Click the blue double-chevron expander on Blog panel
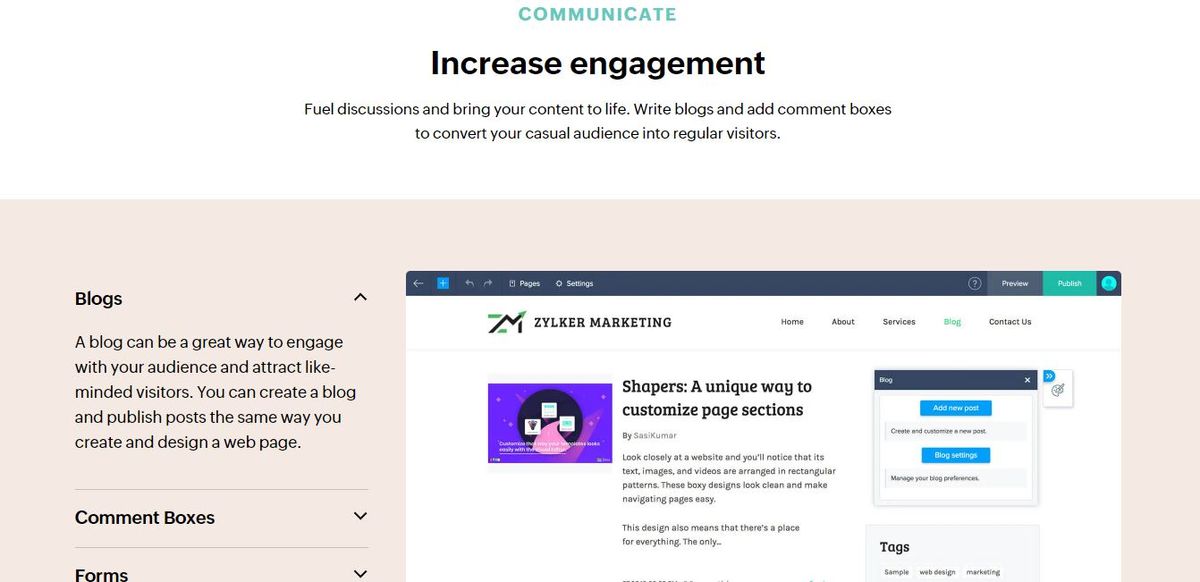This screenshot has width=1200, height=582. 1049,376
